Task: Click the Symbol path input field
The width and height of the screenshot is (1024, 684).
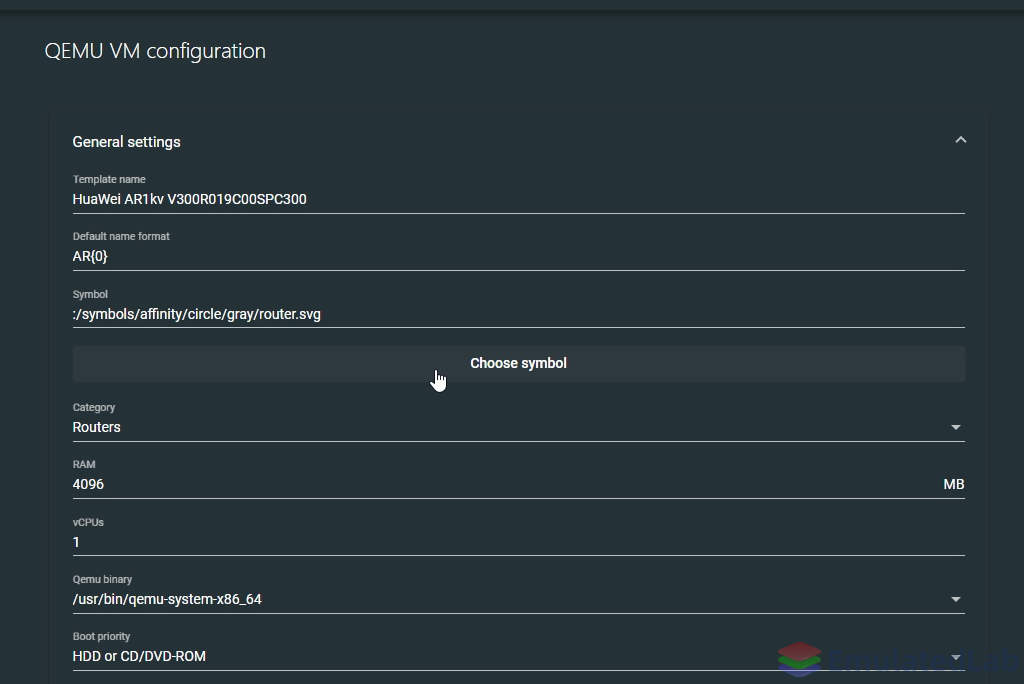Action: (519, 314)
